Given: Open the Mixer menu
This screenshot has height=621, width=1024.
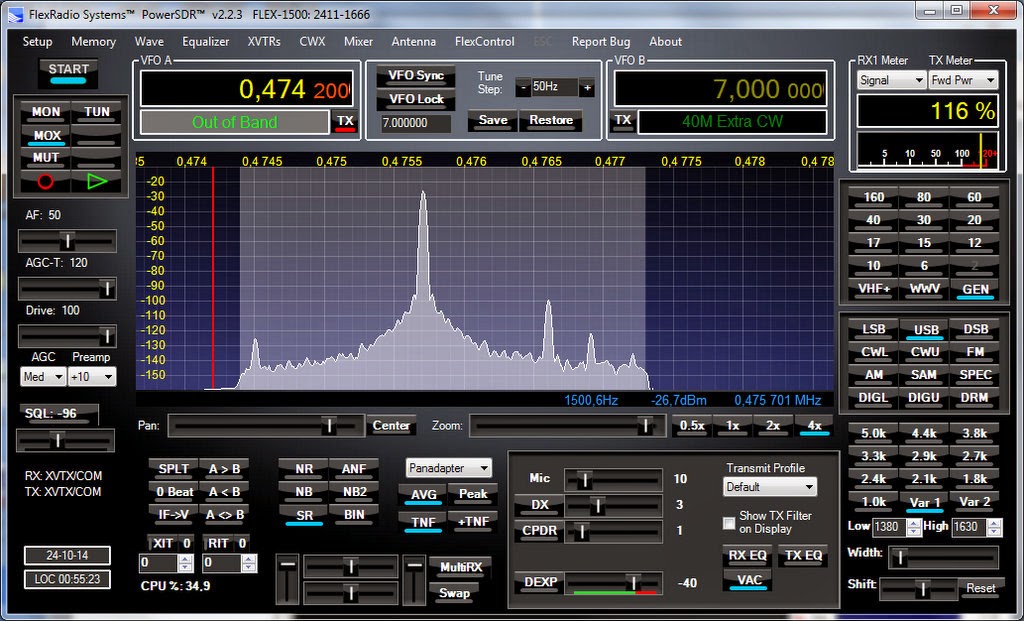Looking at the screenshot, I should (359, 41).
